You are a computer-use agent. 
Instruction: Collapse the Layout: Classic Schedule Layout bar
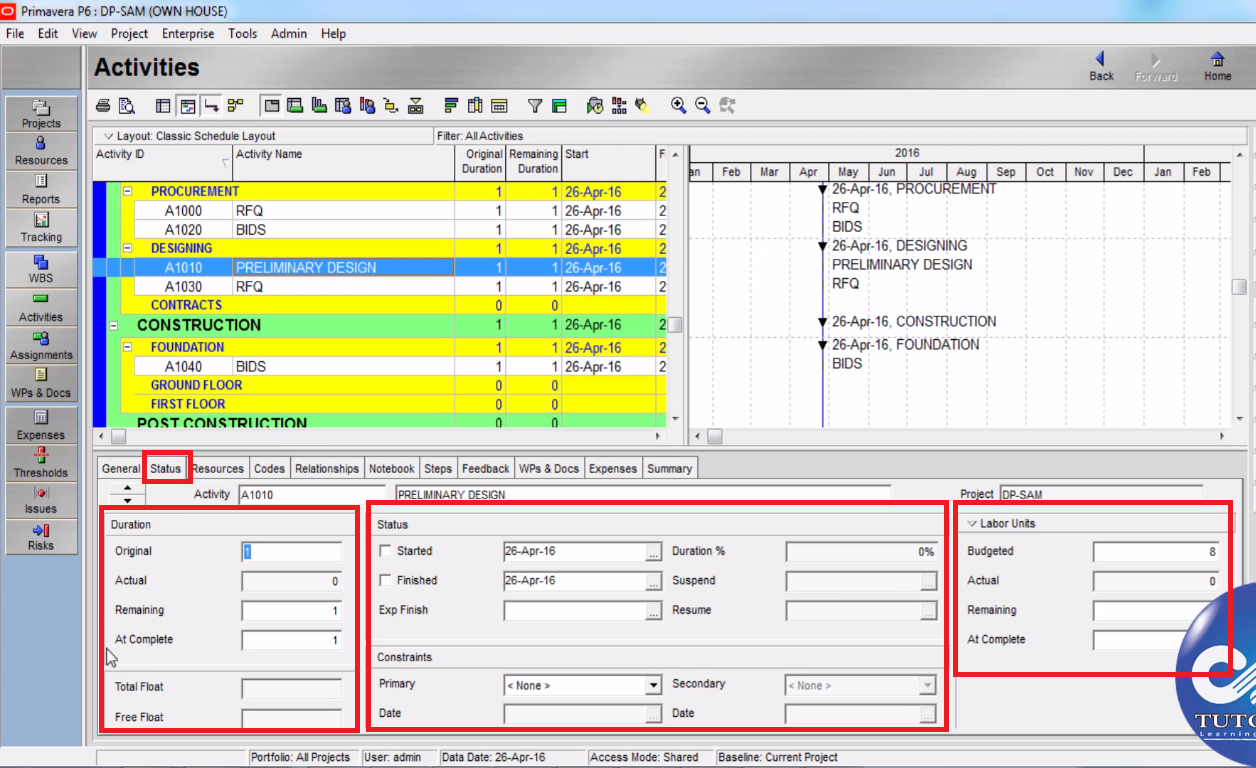pyautogui.click(x=108, y=135)
